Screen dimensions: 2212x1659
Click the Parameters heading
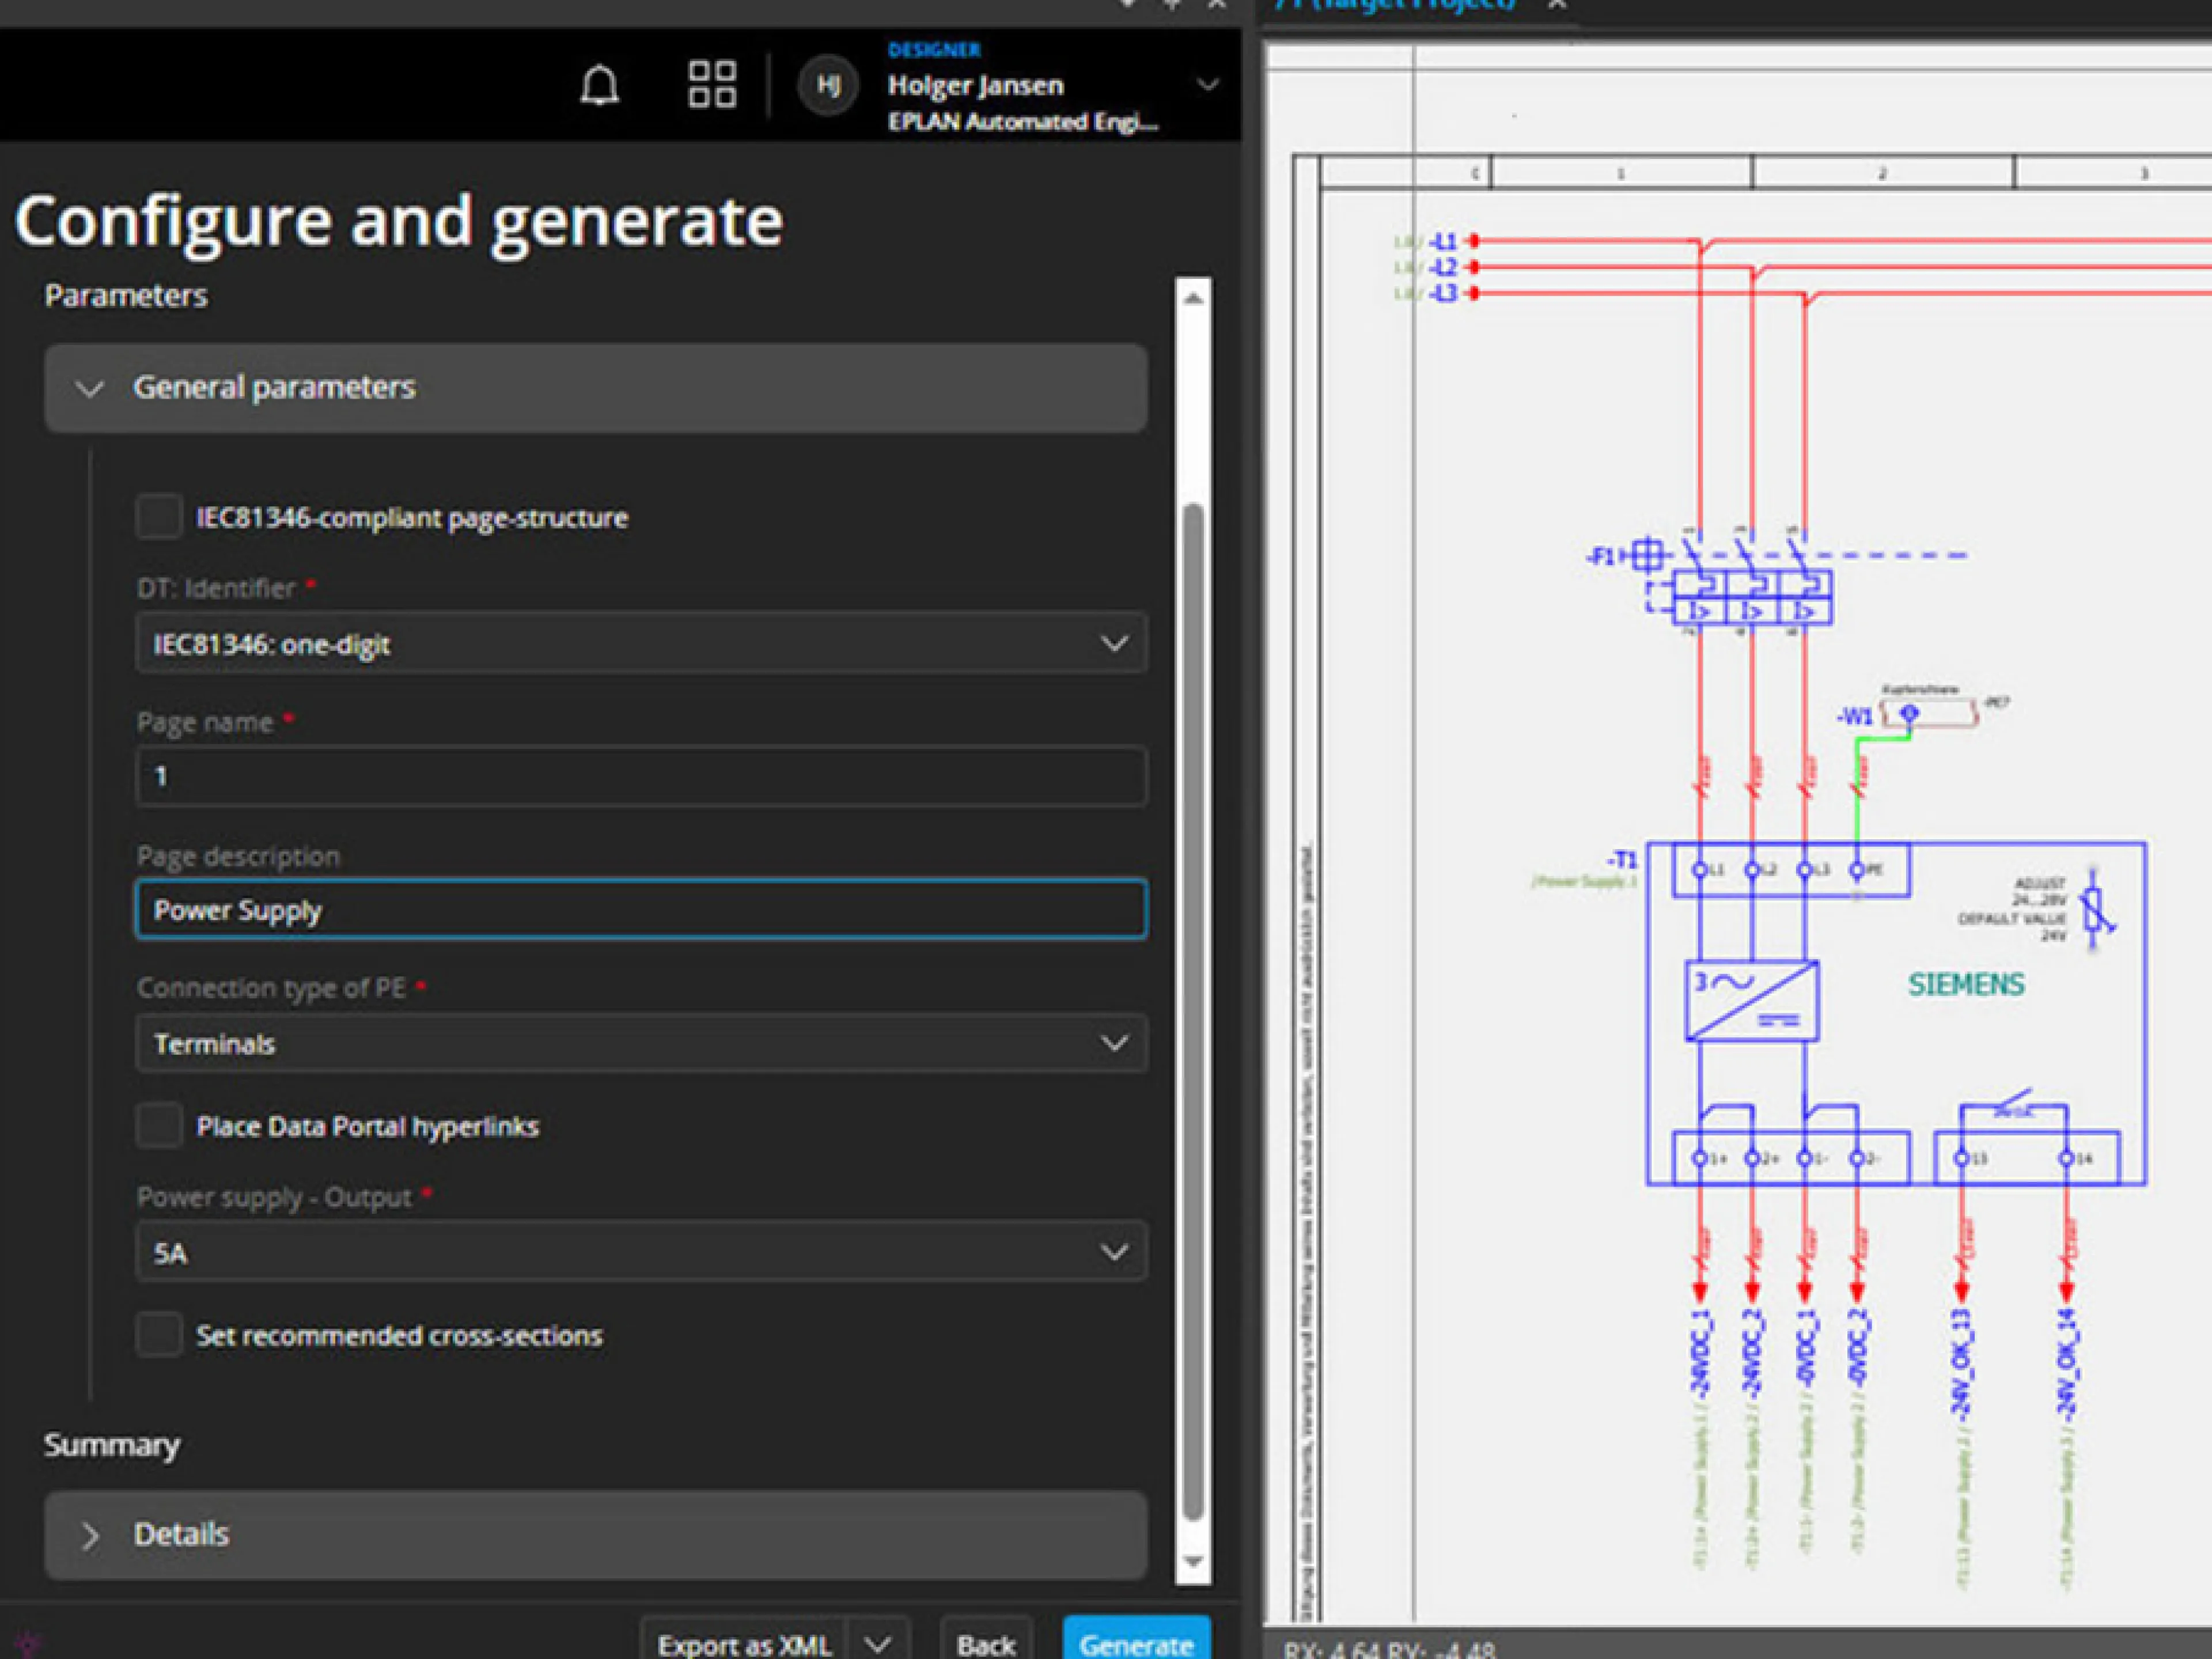coord(126,296)
